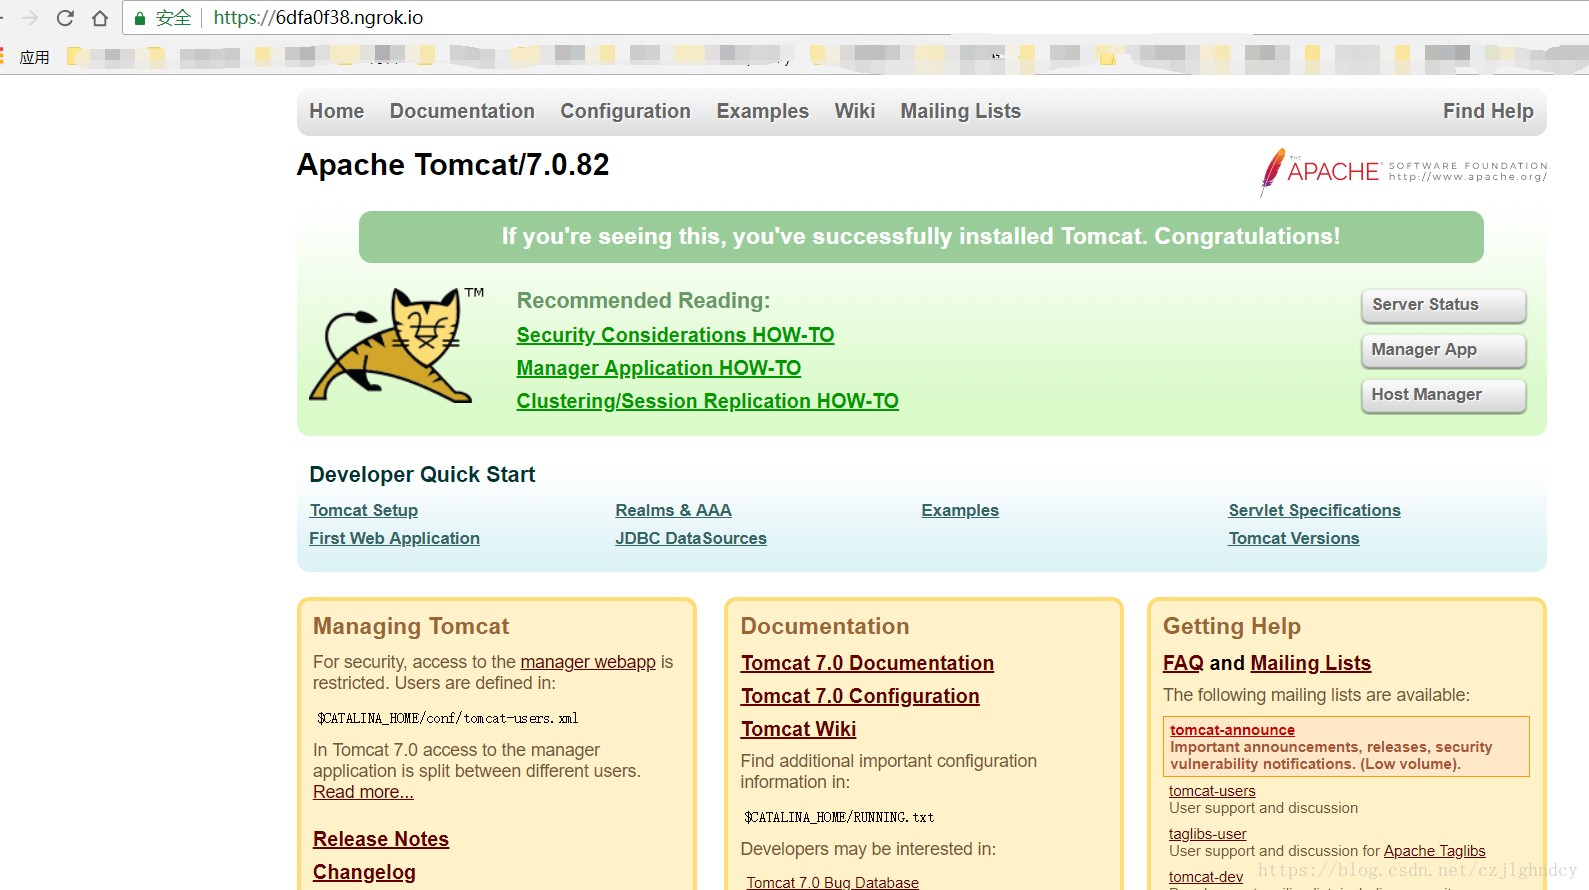Screen dimensions: 1589x890
Task: Open Manager Application HOW-TO link
Action: [658, 368]
